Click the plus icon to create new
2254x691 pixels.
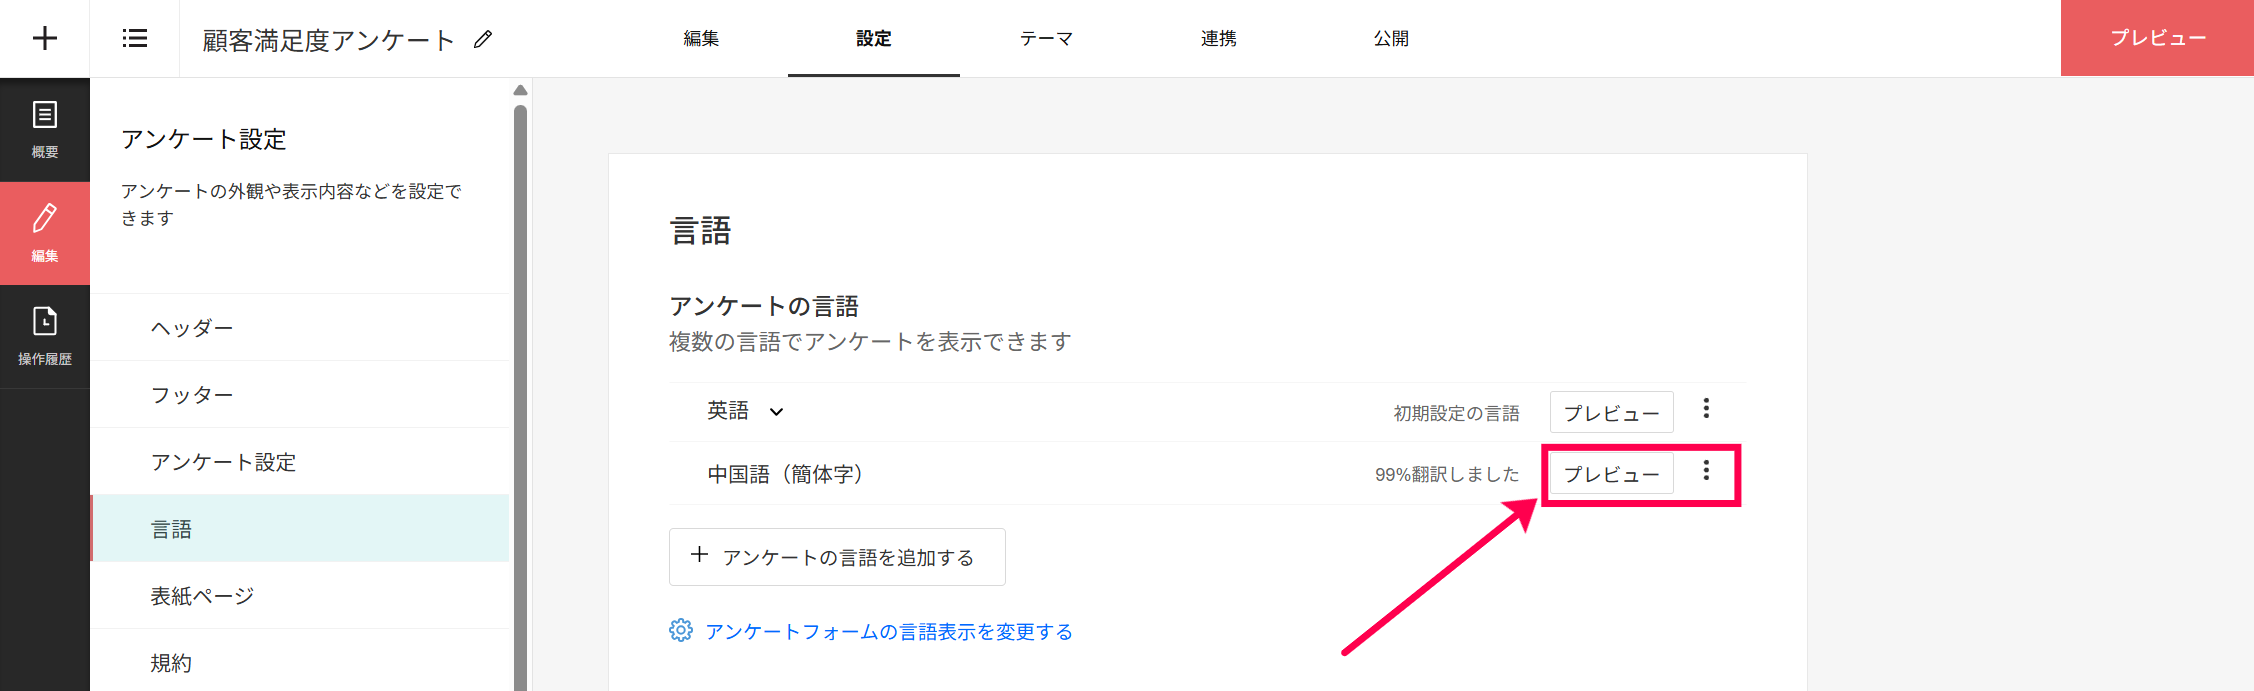pyautogui.click(x=45, y=39)
